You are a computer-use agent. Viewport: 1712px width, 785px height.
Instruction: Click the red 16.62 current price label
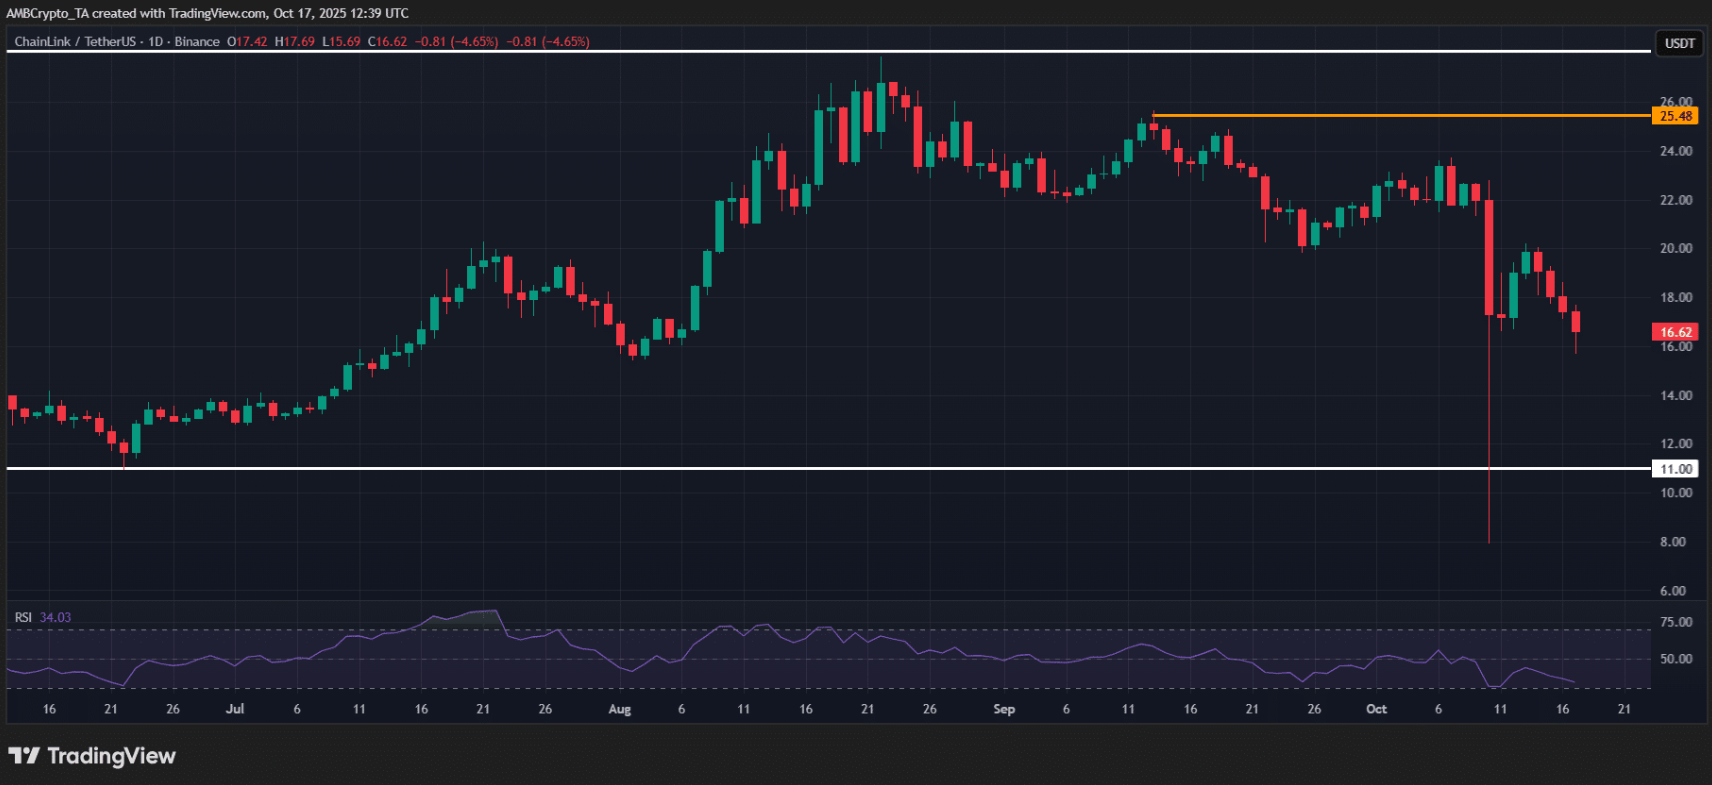click(x=1675, y=332)
